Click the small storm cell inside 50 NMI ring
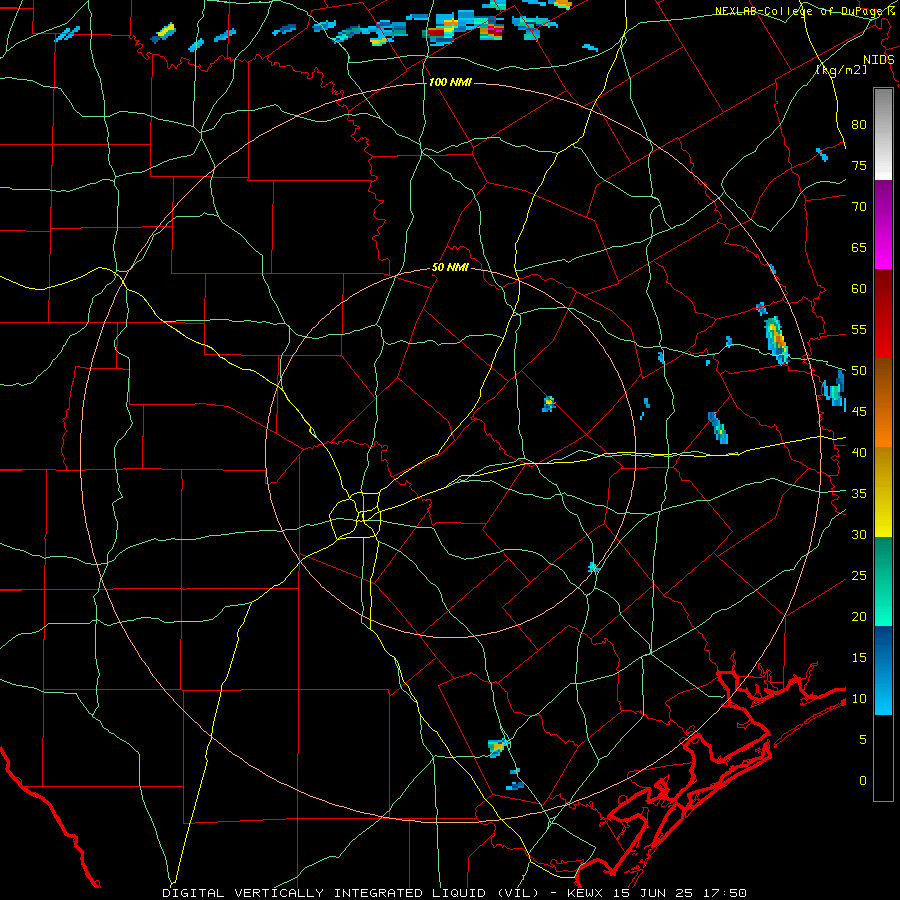Viewport: 900px width, 900px height. point(549,404)
